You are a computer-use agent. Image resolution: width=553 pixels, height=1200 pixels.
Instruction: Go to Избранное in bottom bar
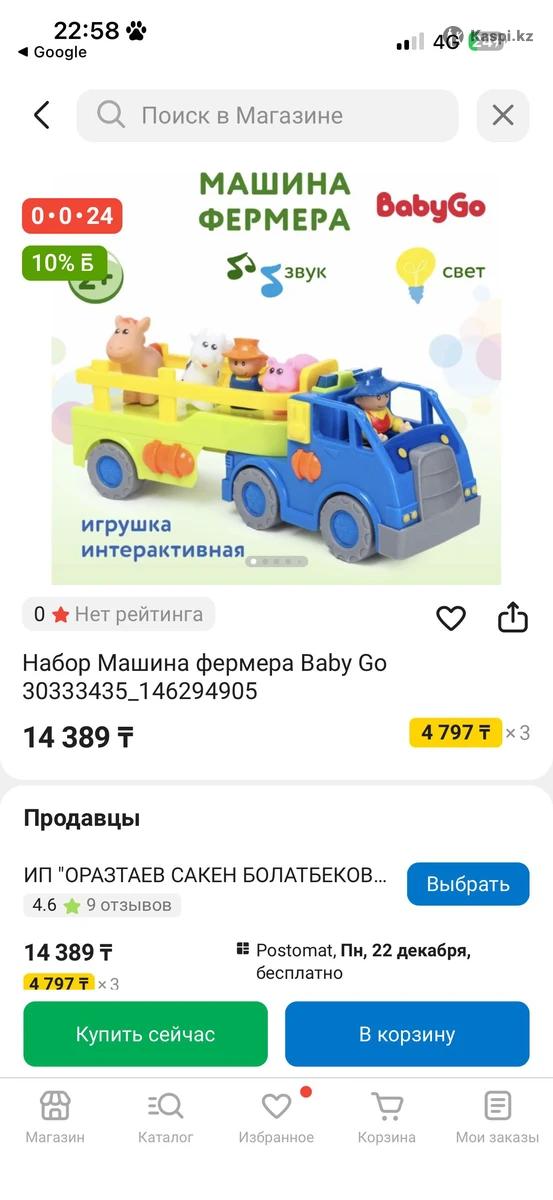(276, 1117)
